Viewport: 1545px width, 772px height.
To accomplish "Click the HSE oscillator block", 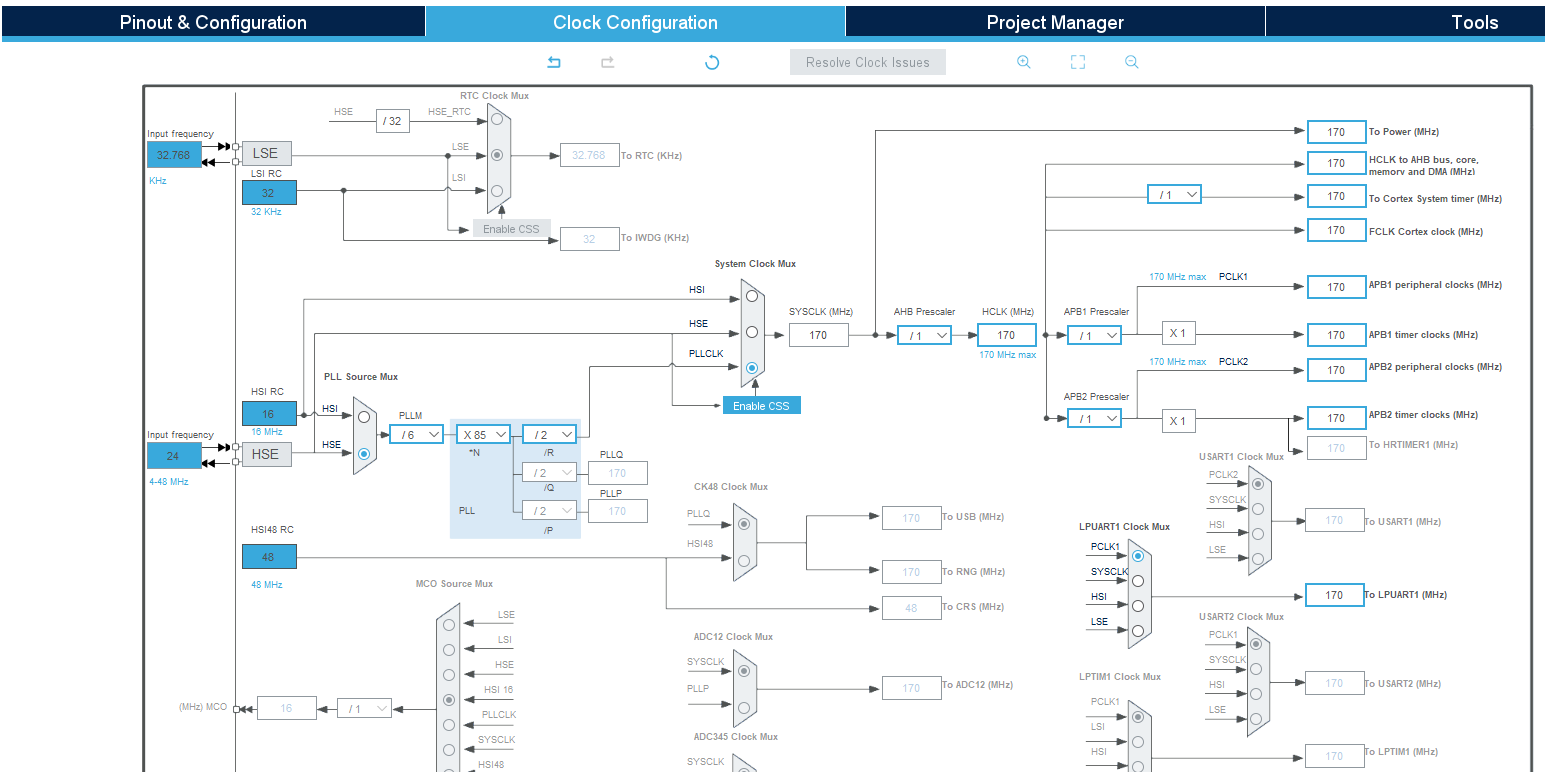I will click(266, 454).
